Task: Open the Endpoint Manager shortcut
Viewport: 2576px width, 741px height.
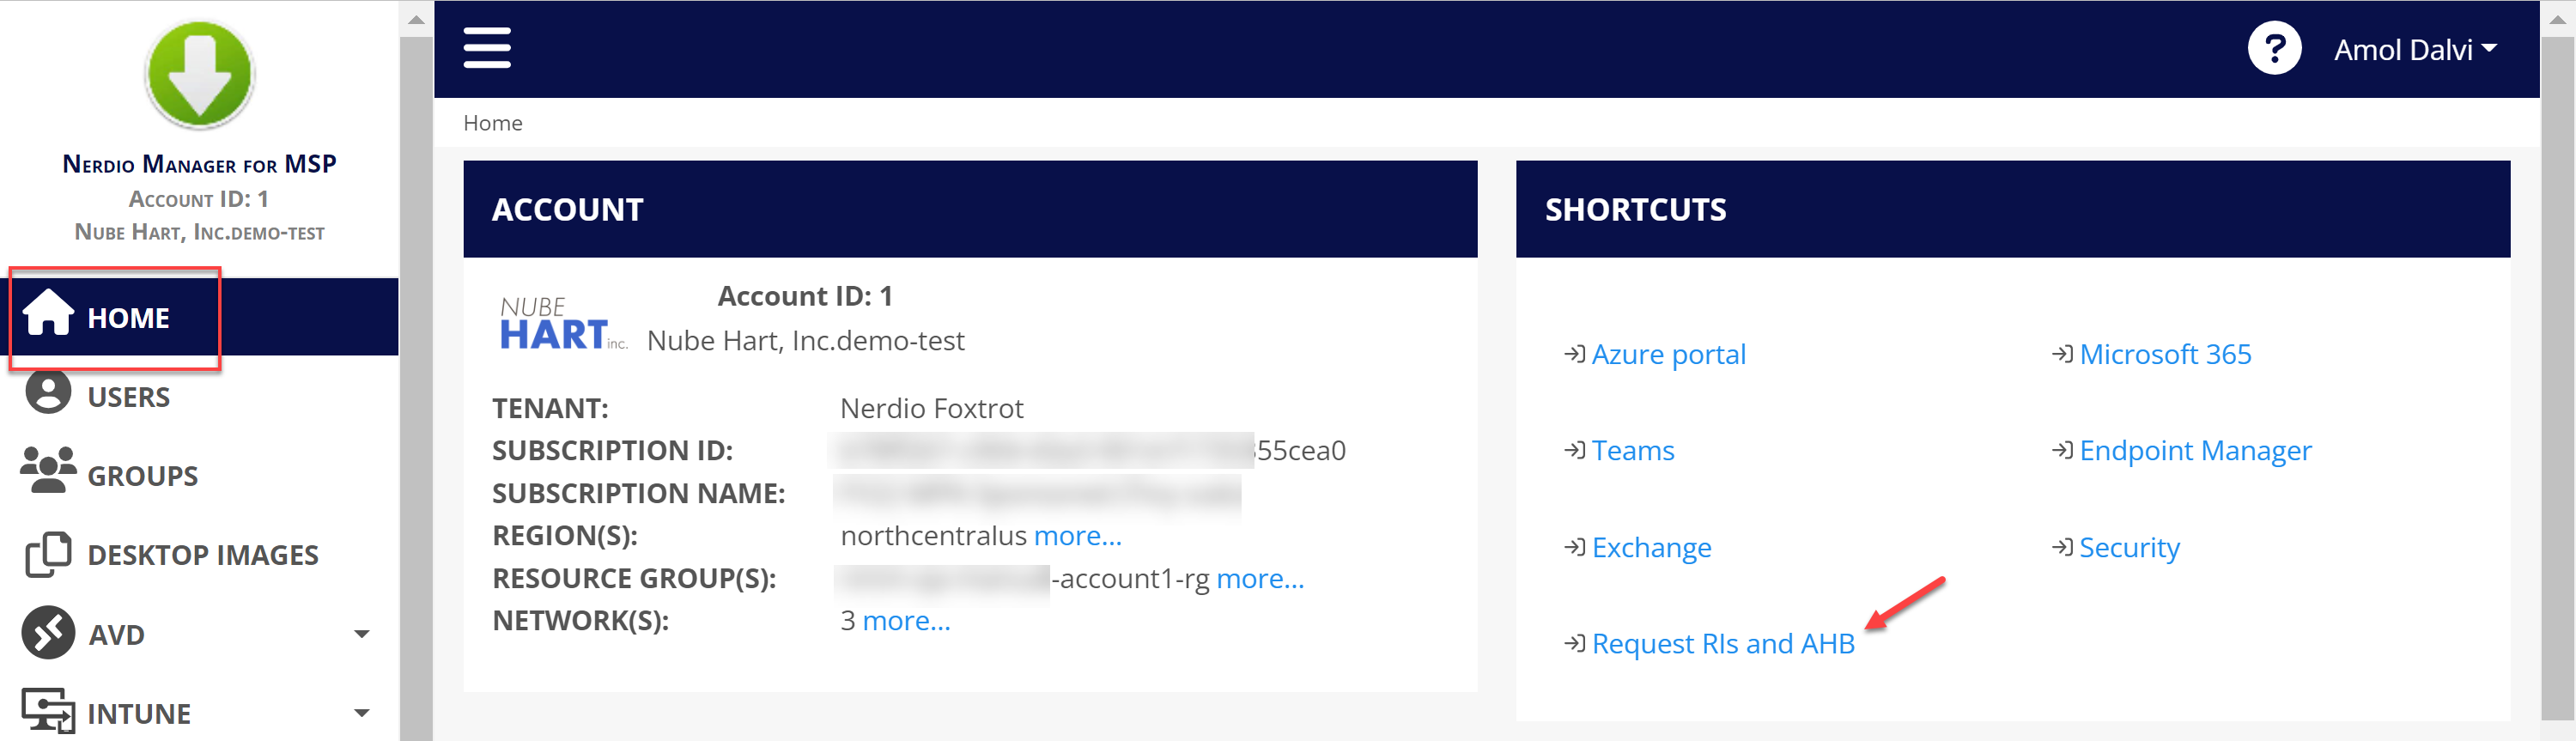Action: [x=2195, y=451]
